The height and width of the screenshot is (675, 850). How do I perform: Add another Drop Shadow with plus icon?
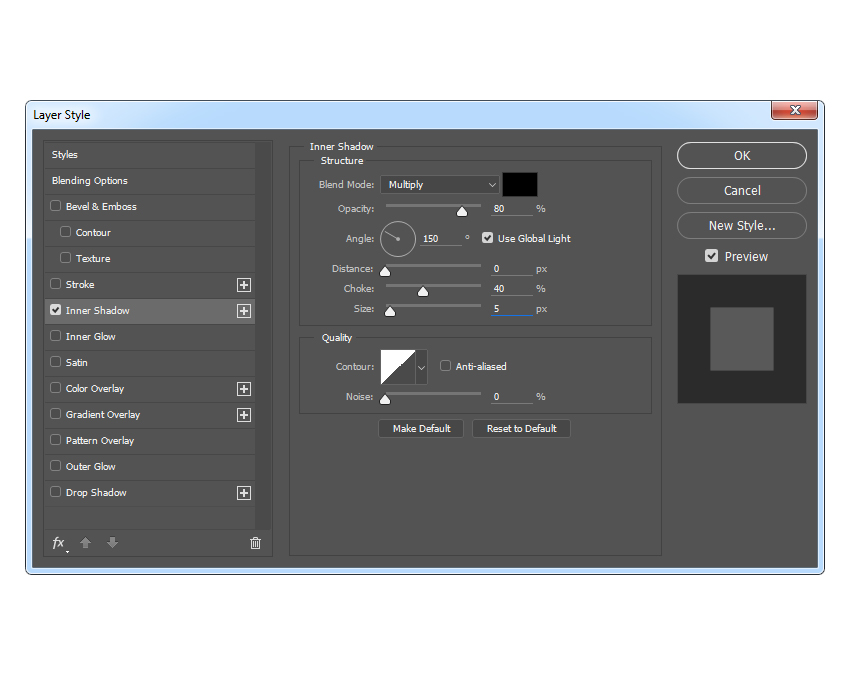243,493
